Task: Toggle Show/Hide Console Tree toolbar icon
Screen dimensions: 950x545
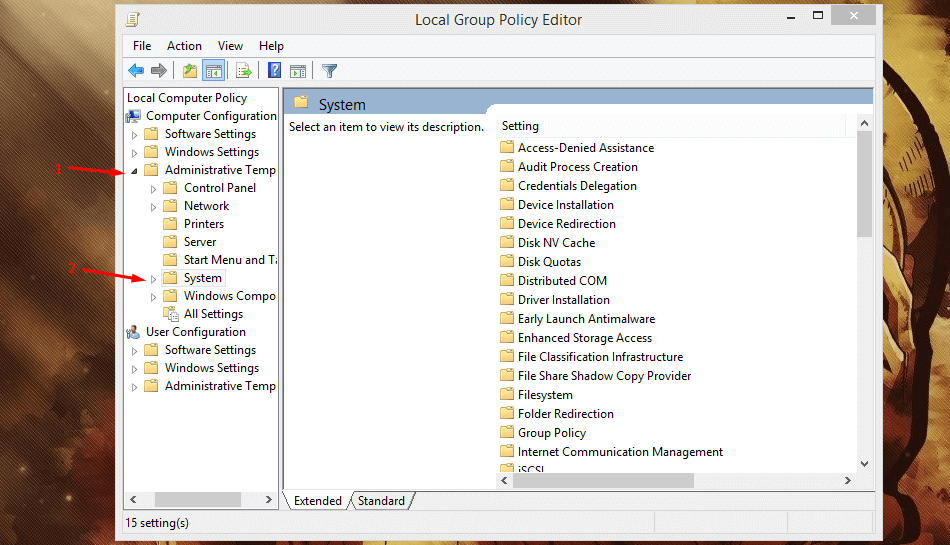Action: coord(214,71)
